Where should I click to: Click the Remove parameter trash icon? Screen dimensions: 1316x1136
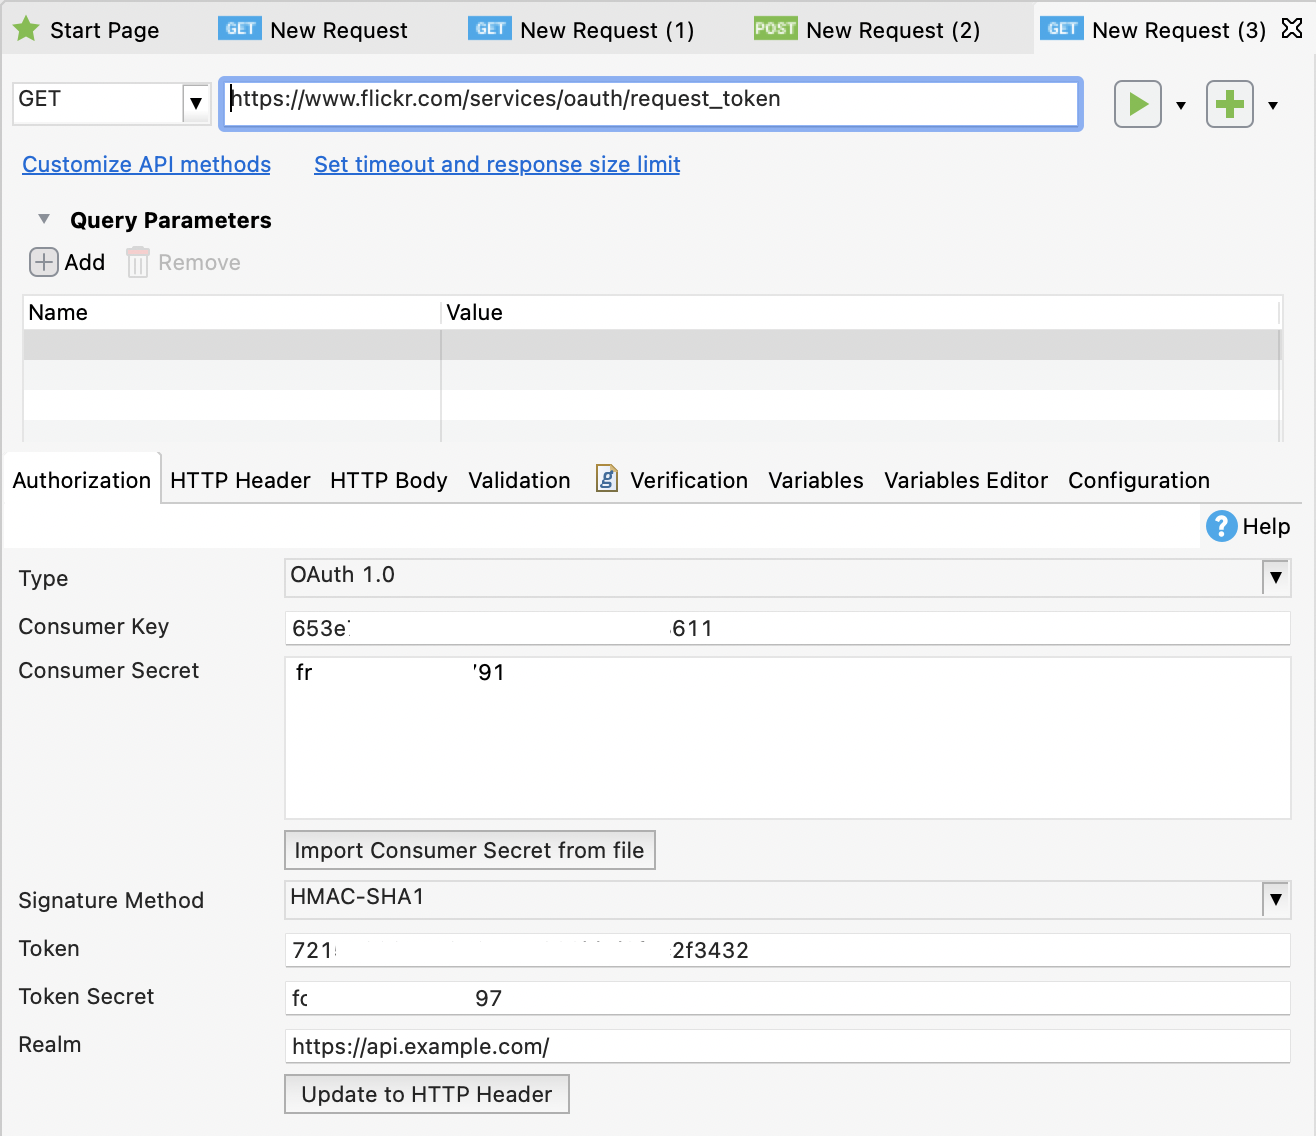tap(138, 263)
